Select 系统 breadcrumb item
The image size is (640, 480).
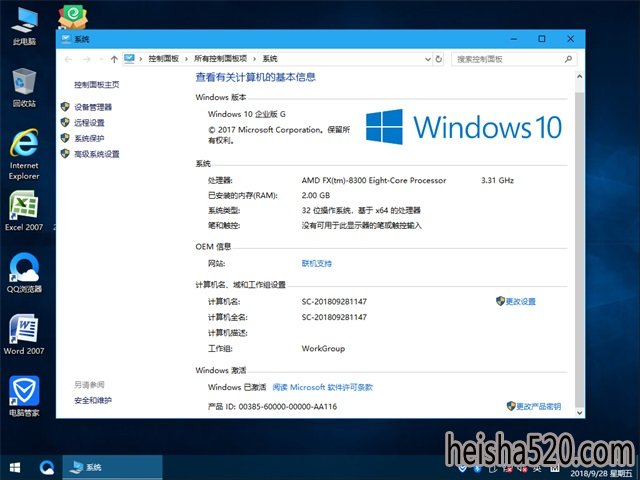pyautogui.click(x=270, y=59)
